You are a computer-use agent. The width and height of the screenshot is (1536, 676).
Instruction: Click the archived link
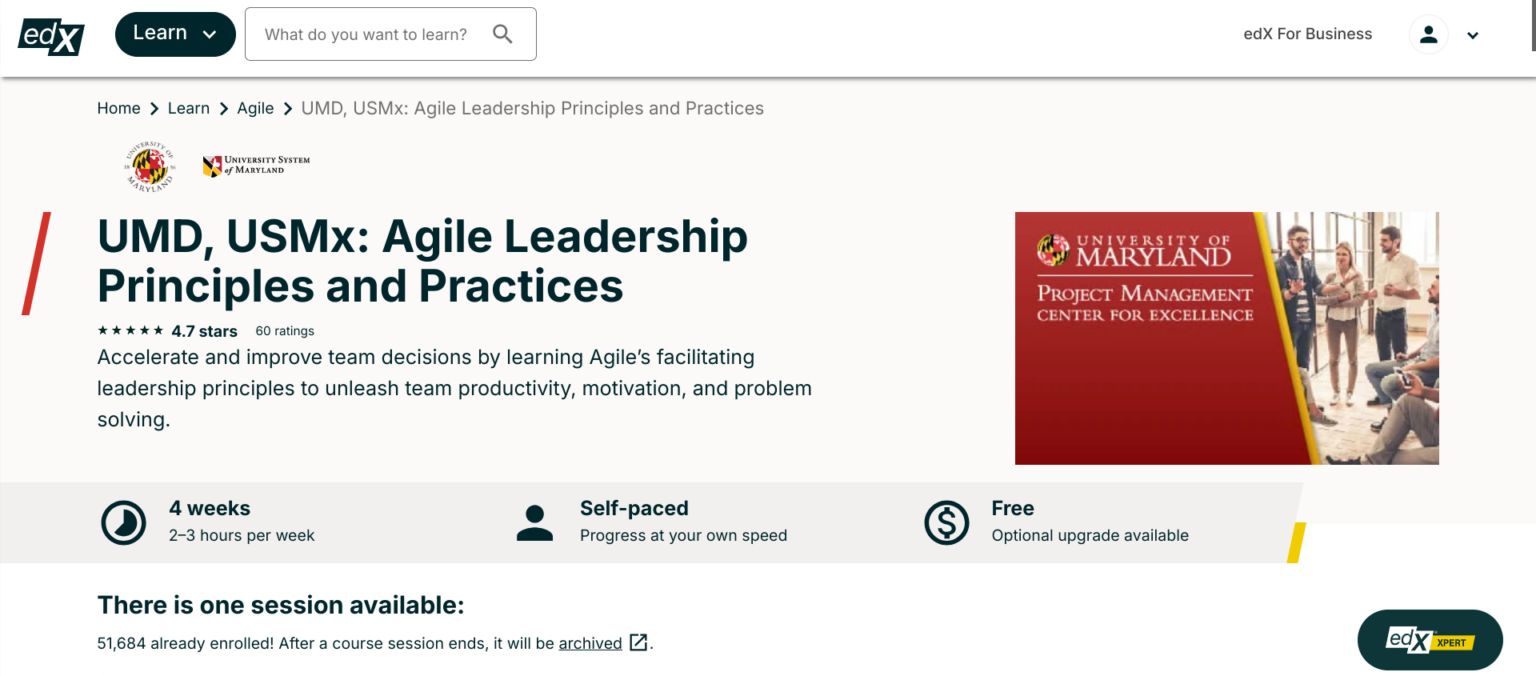click(x=590, y=643)
